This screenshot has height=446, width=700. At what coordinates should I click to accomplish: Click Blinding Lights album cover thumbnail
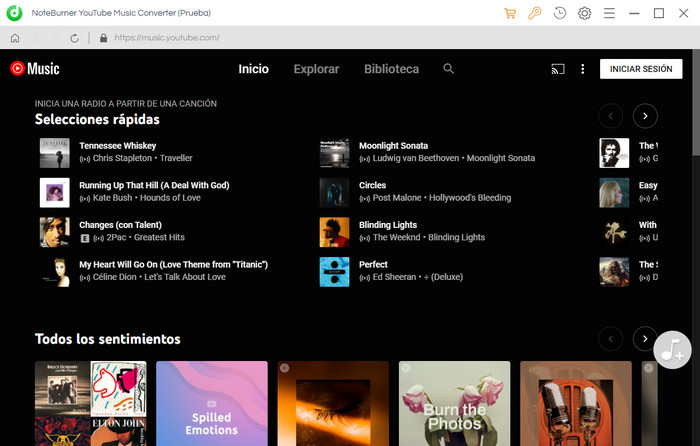(334, 232)
